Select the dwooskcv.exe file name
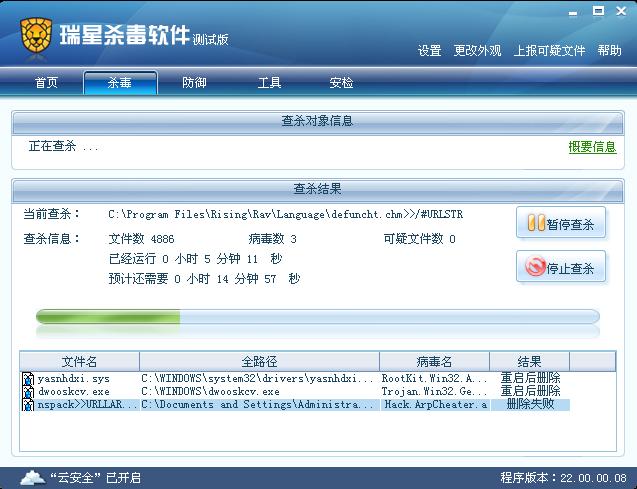Viewport: 637px width, 489px height. [x=74, y=392]
